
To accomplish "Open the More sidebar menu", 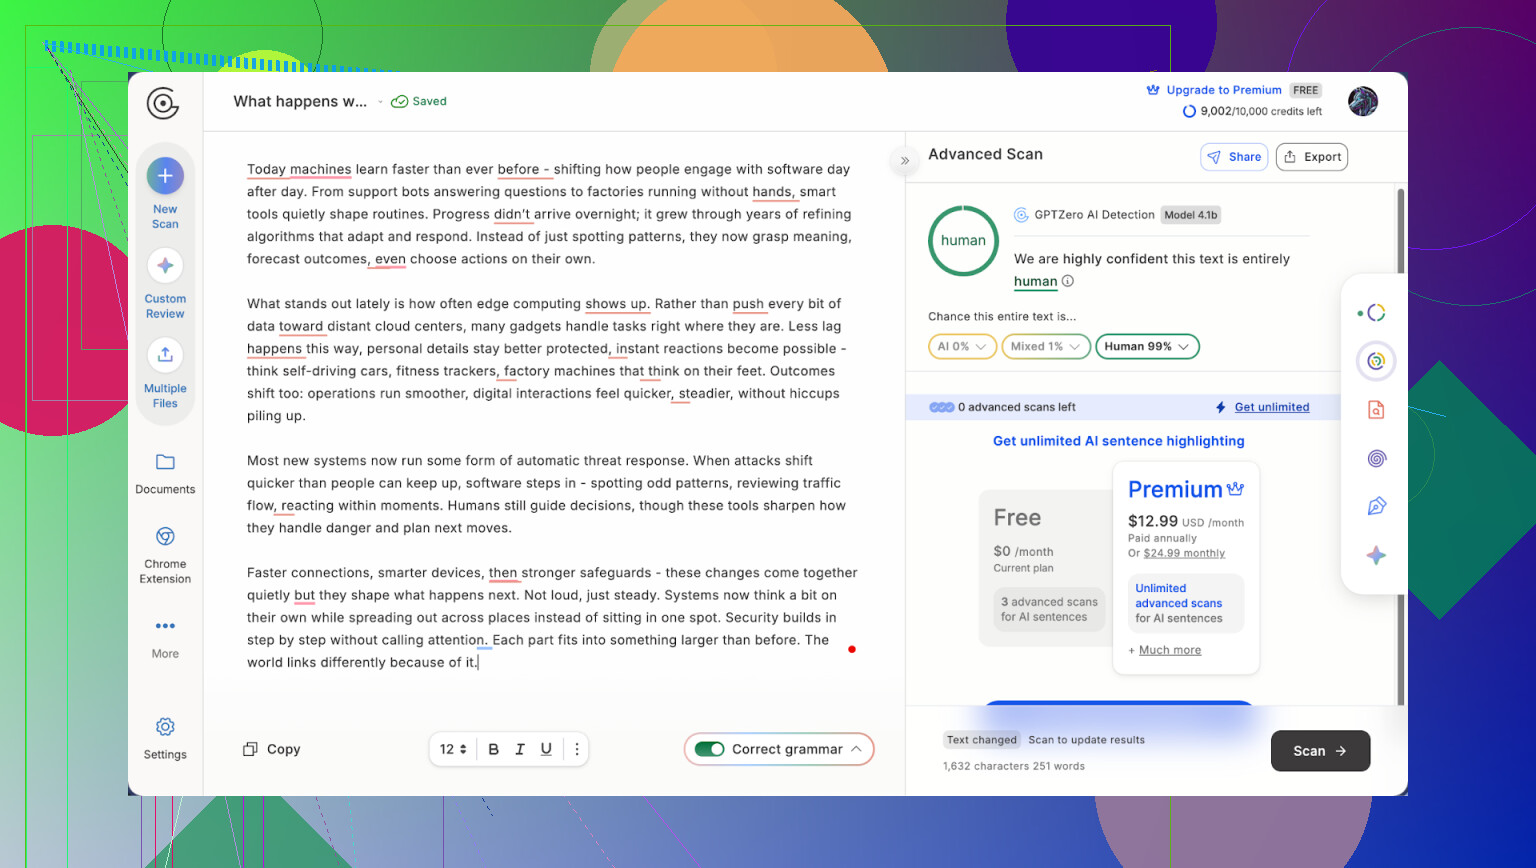I will coord(165,627).
